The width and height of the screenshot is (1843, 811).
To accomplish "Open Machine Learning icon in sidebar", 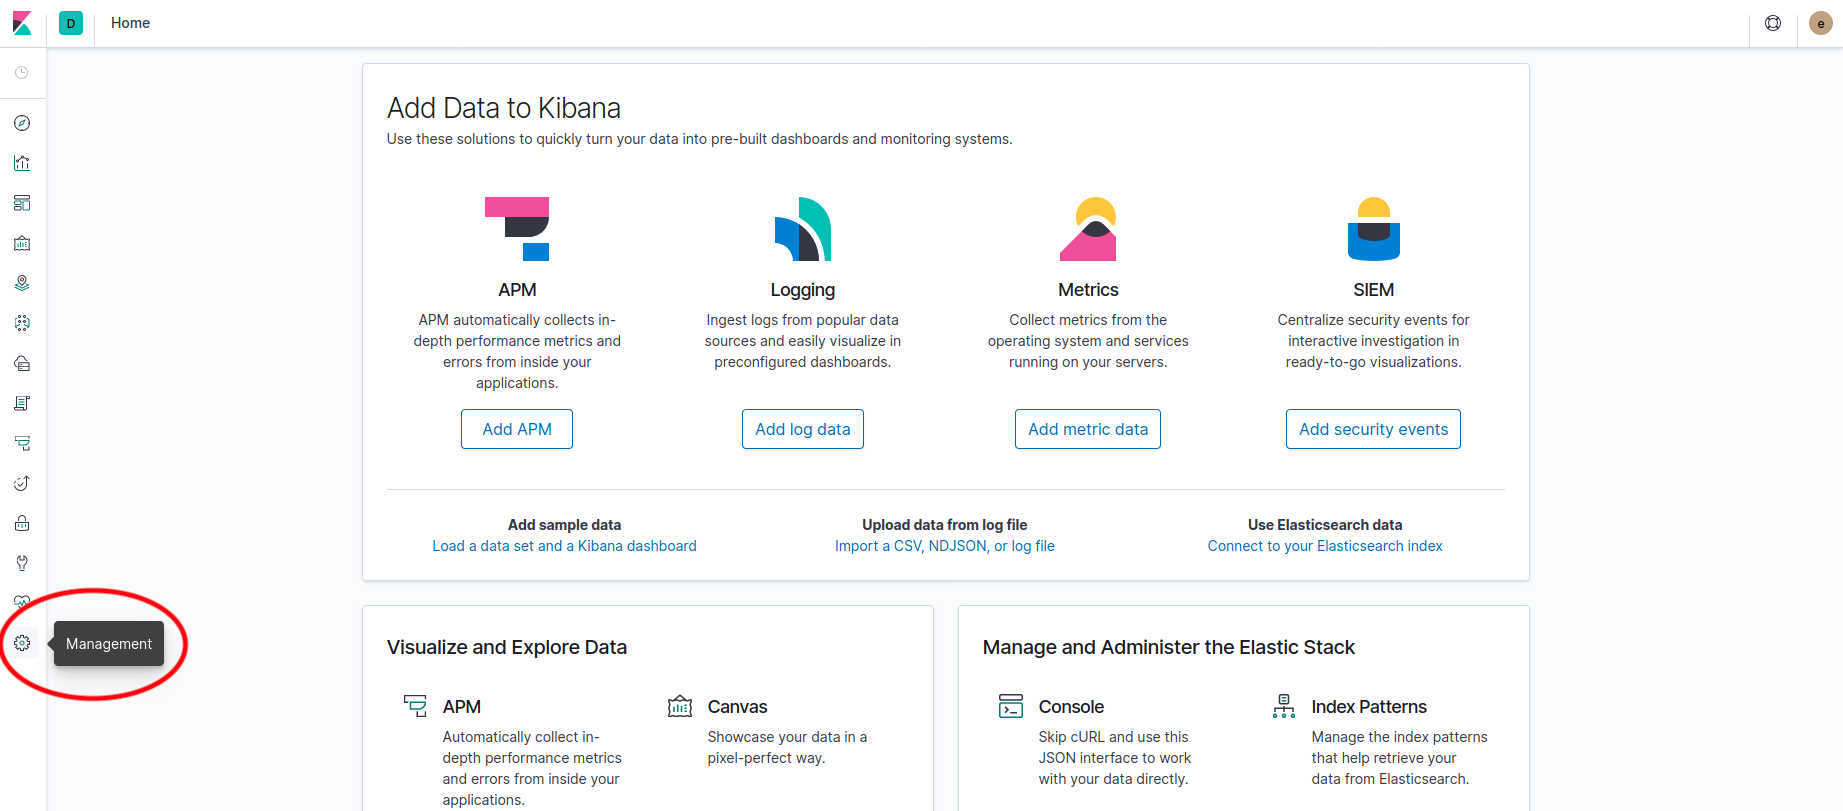I will click(22, 323).
